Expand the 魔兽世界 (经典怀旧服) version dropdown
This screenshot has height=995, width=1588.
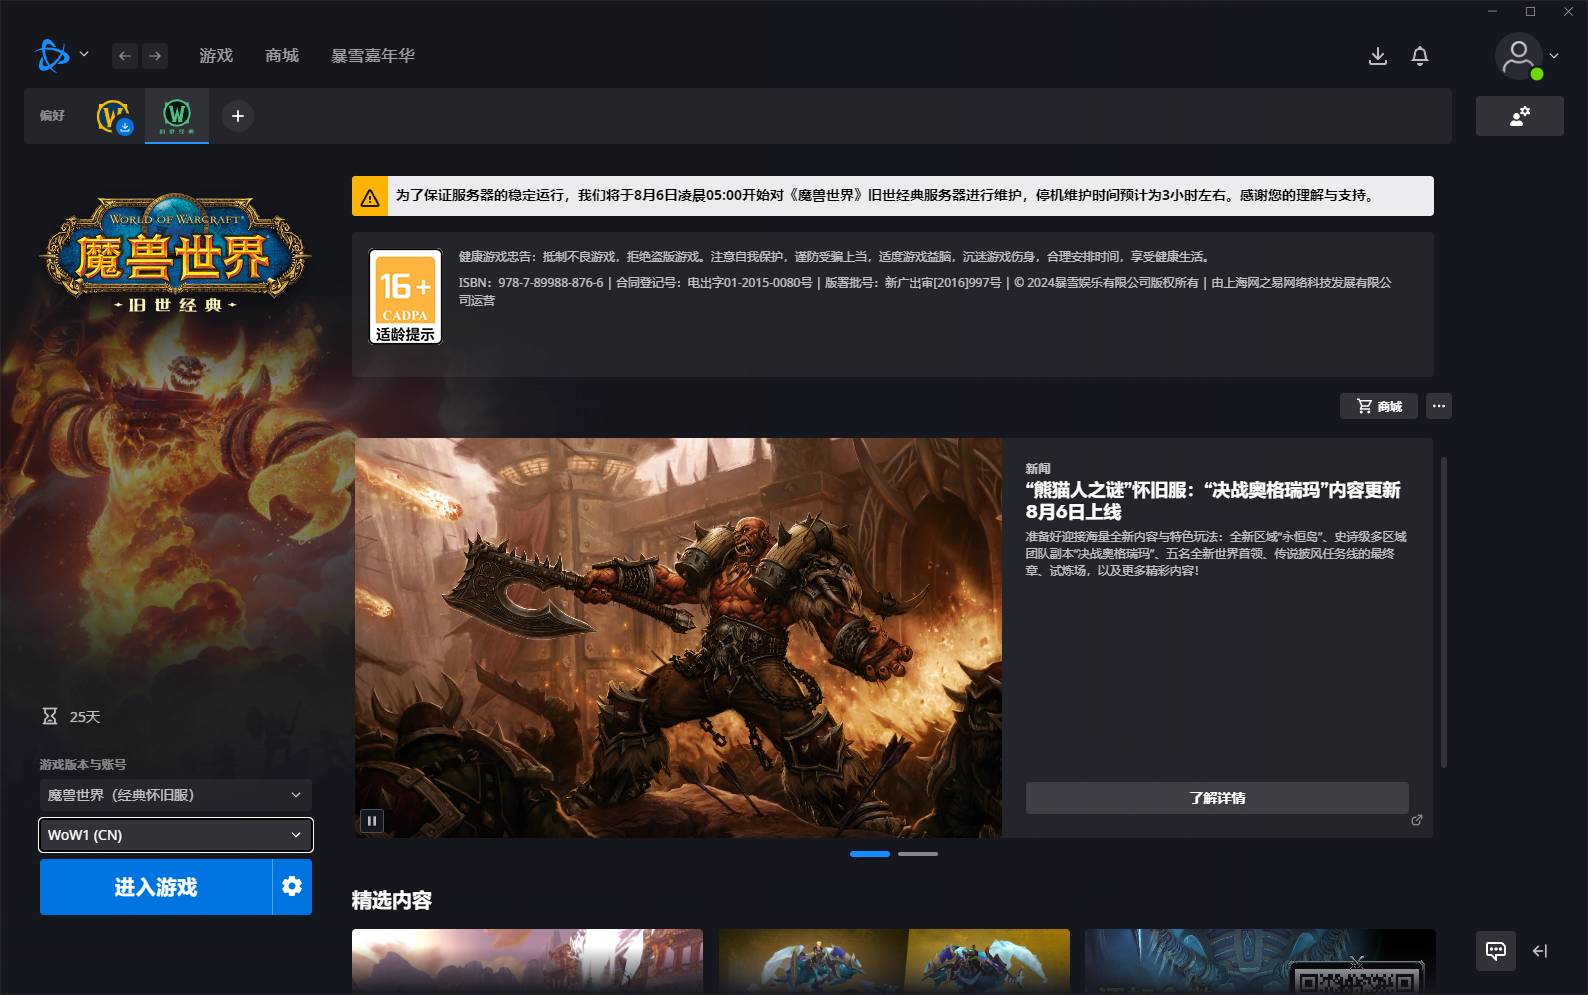pos(175,795)
